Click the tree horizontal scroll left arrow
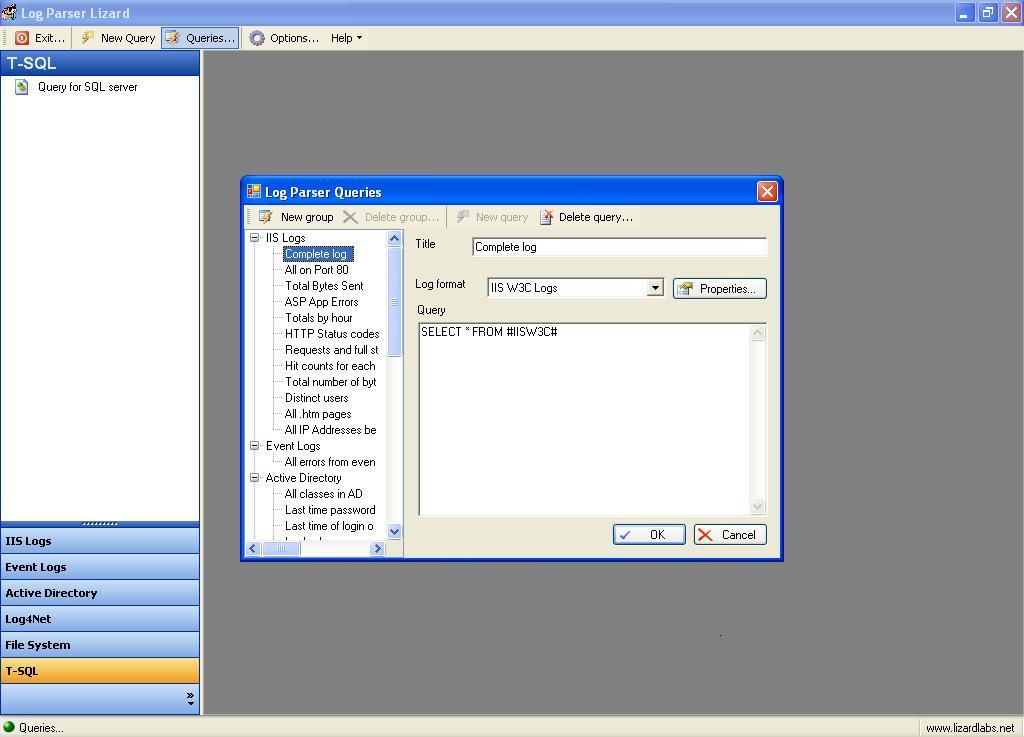This screenshot has width=1024, height=737. coord(253,548)
